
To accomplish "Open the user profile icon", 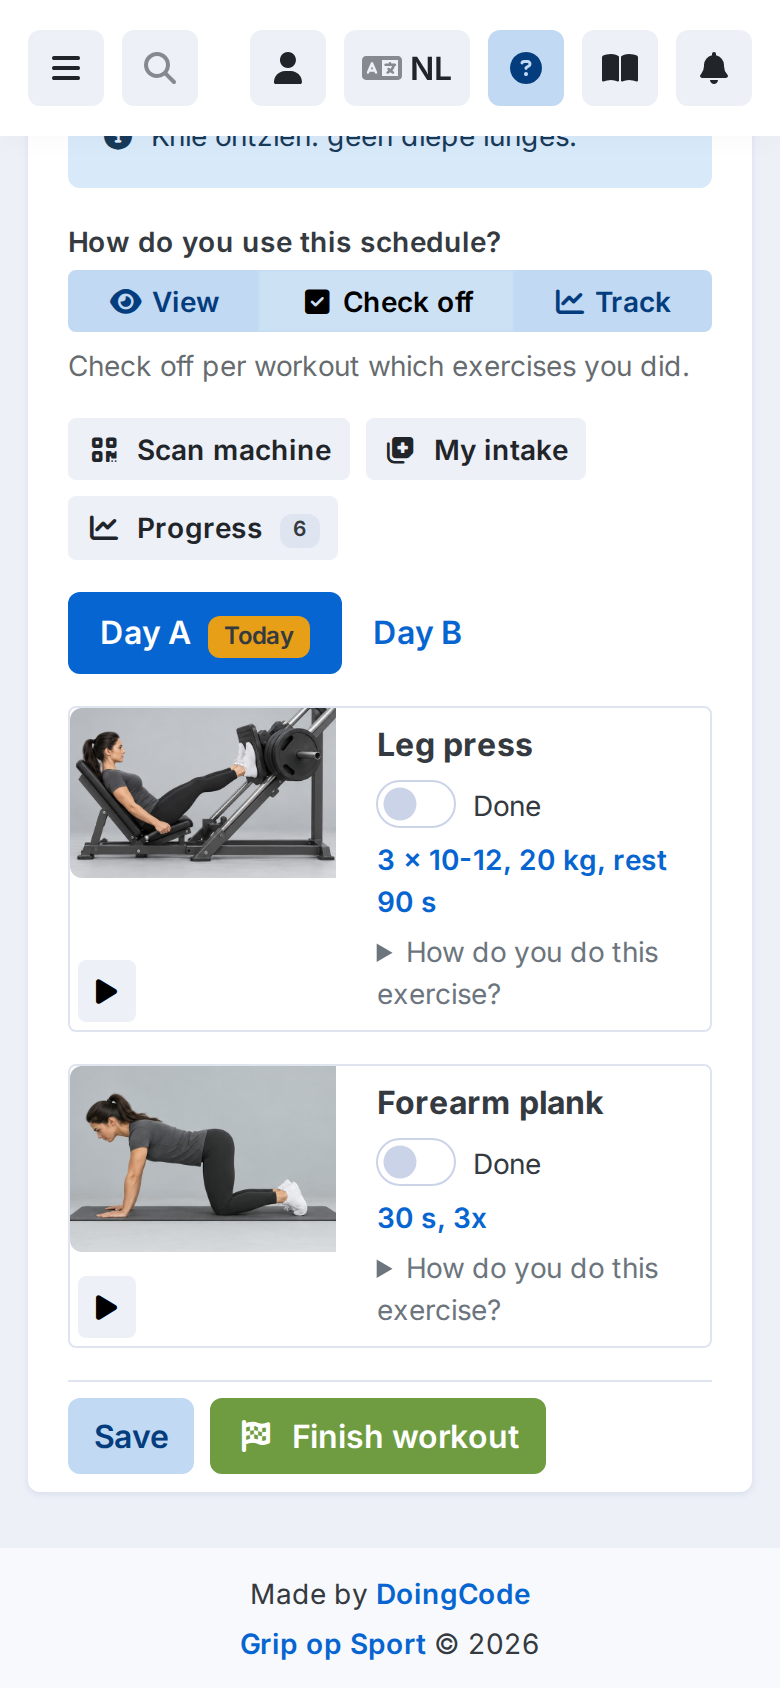I will [288, 68].
